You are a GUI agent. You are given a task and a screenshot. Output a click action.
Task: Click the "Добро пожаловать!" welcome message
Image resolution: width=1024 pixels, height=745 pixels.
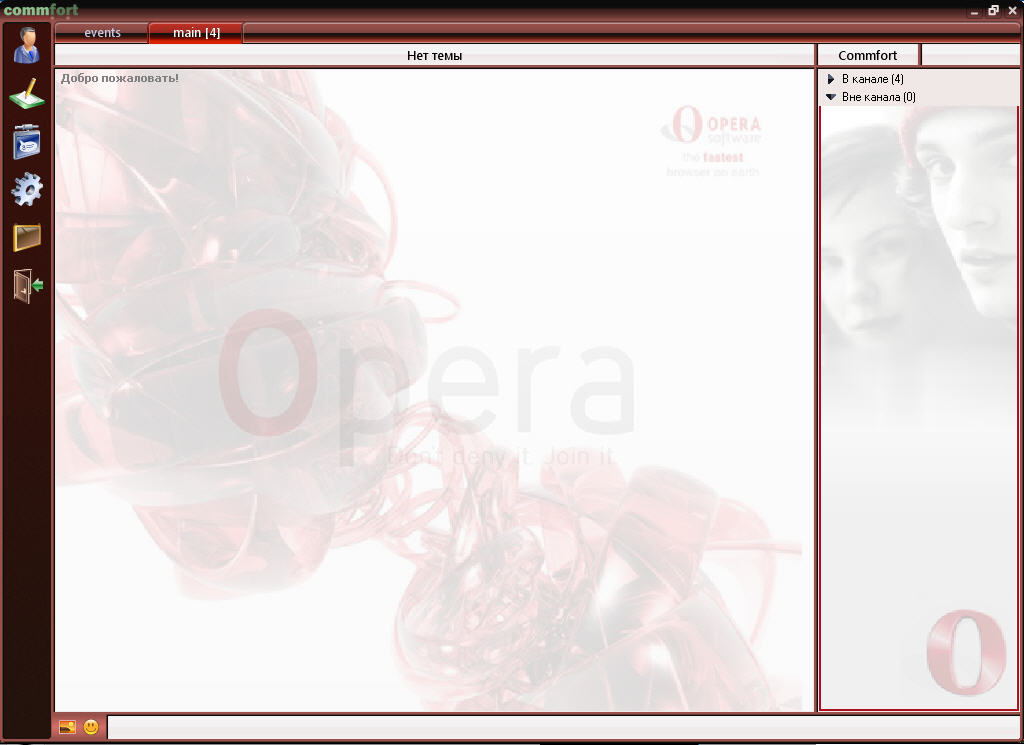[x=120, y=78]
